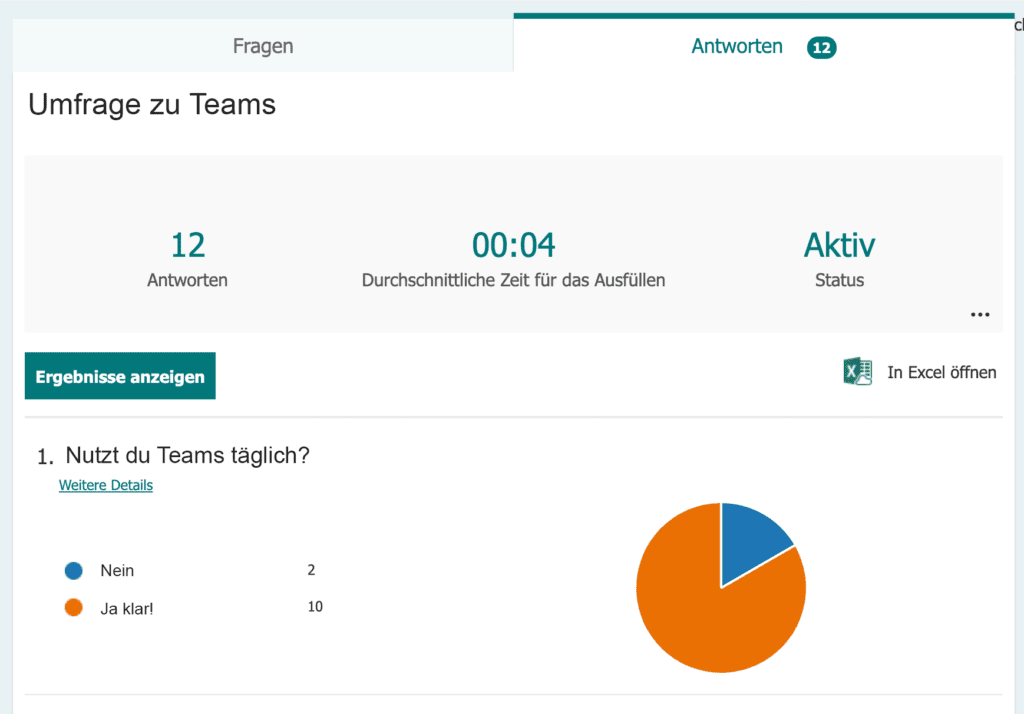1024x714 pixels.
Task: Open the Weitere Details link
Action: (106, 485)
